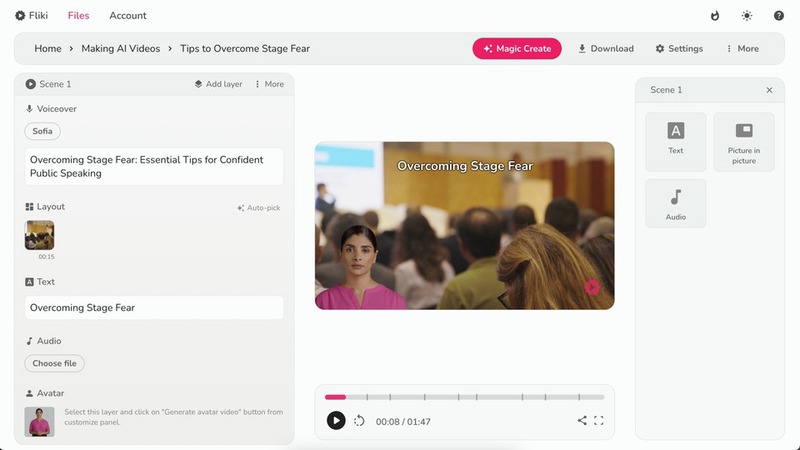Click the video title overlay text
800x450 pixels.
[465, 166]
